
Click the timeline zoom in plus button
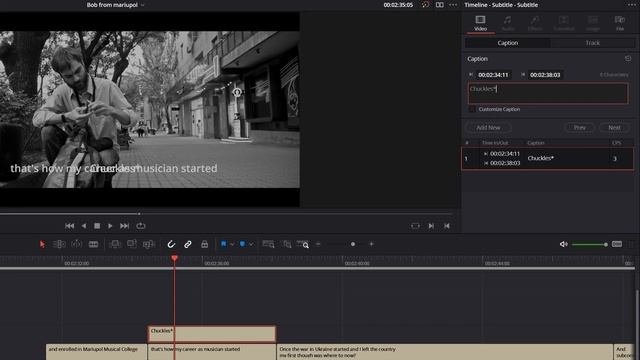point(371,244)
